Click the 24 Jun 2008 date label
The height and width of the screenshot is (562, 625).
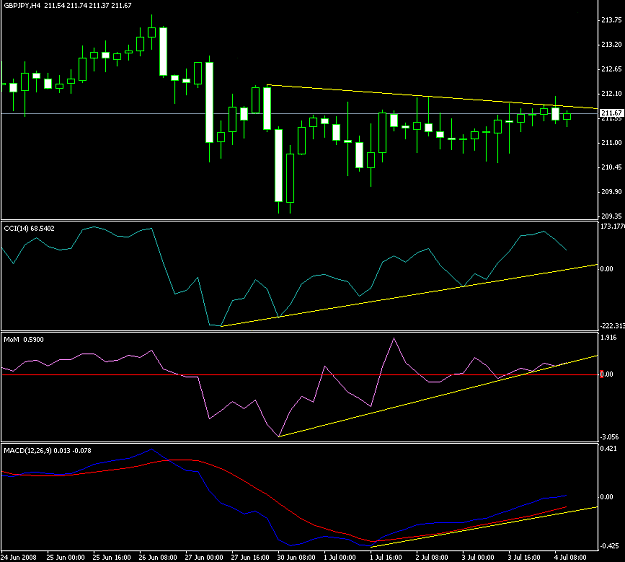(18, 557)
